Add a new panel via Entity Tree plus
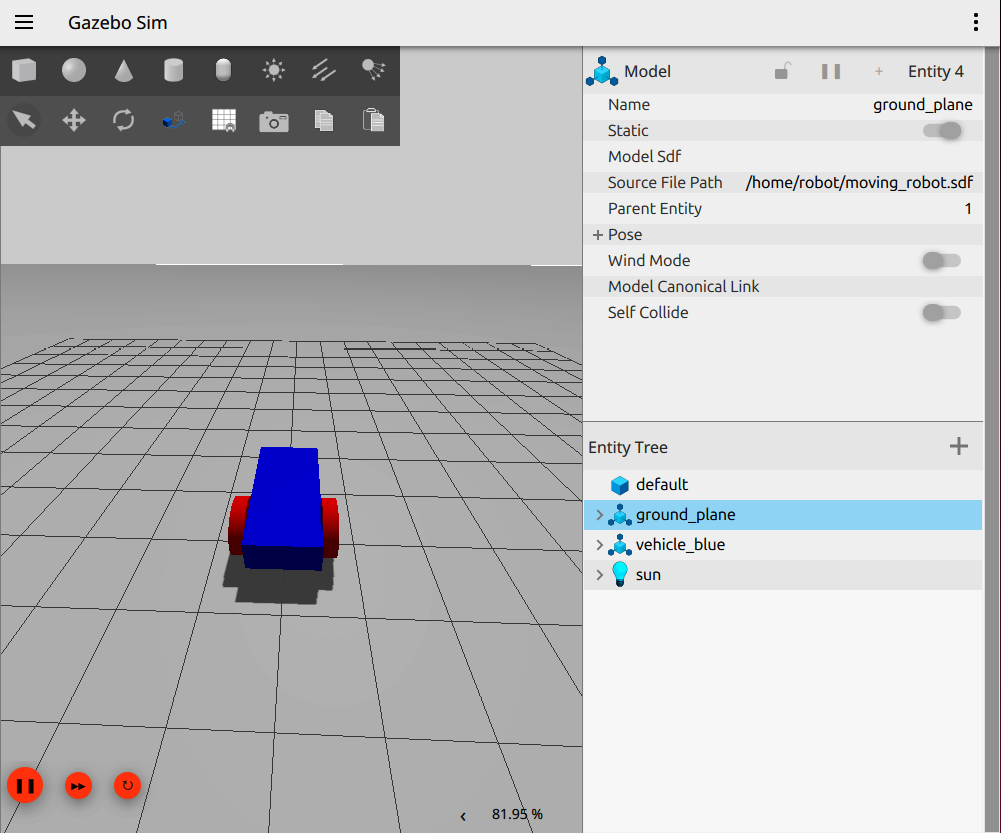The width and height of the screenshot is (1001, 833). tap(959, 446)
